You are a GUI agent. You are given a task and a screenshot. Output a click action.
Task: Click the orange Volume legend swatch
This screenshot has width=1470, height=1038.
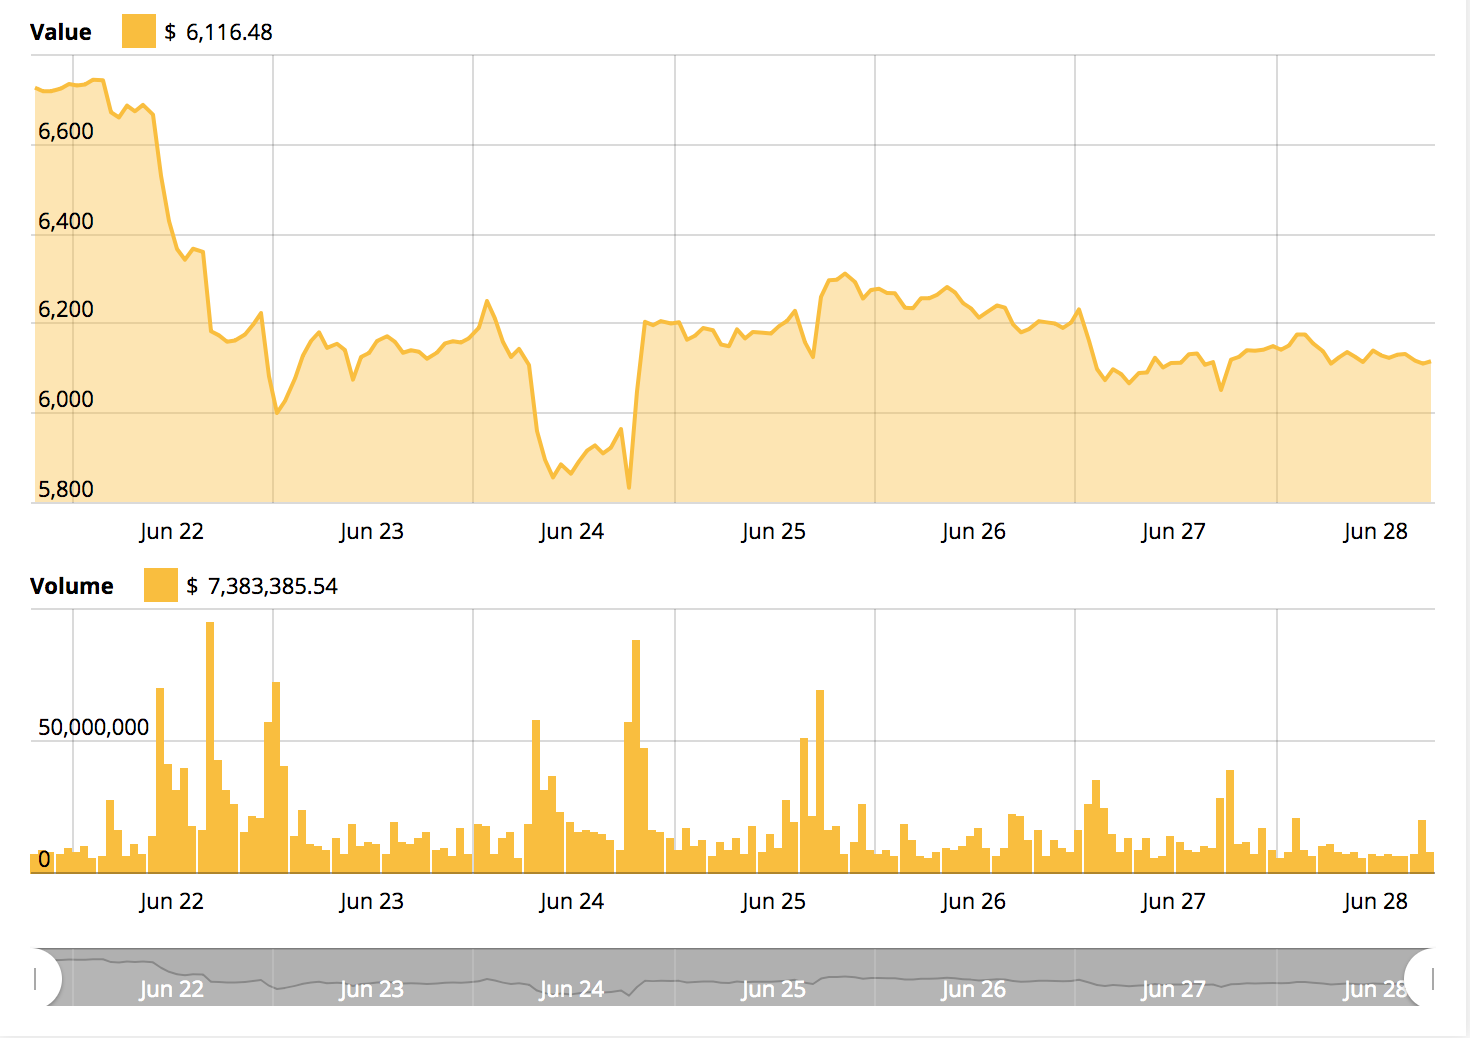coord(159,586)
